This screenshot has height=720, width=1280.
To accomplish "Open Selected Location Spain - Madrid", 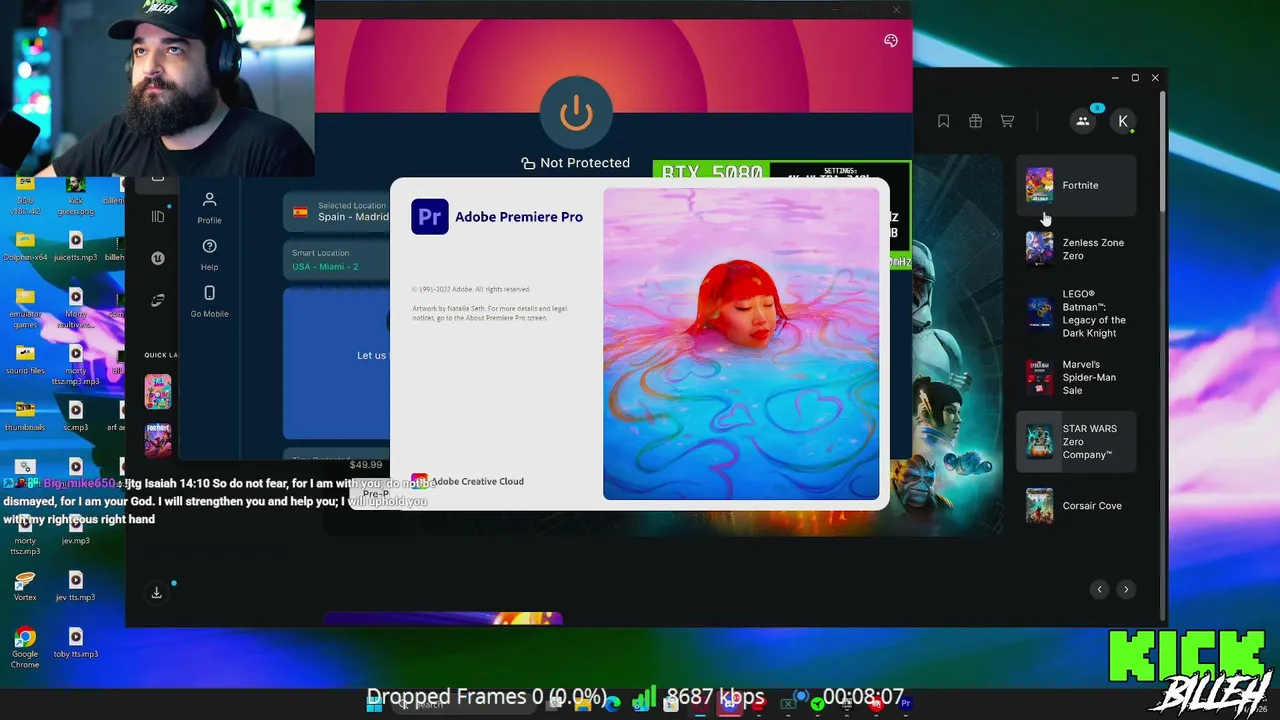I will (x=338, y=212).
